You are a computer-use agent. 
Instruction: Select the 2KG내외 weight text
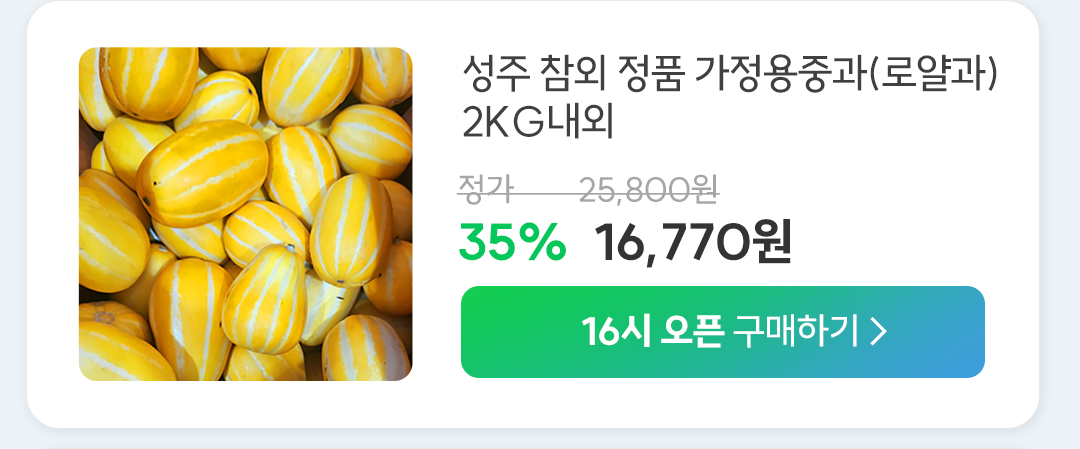pyautogui.click(x=537, y=123)
